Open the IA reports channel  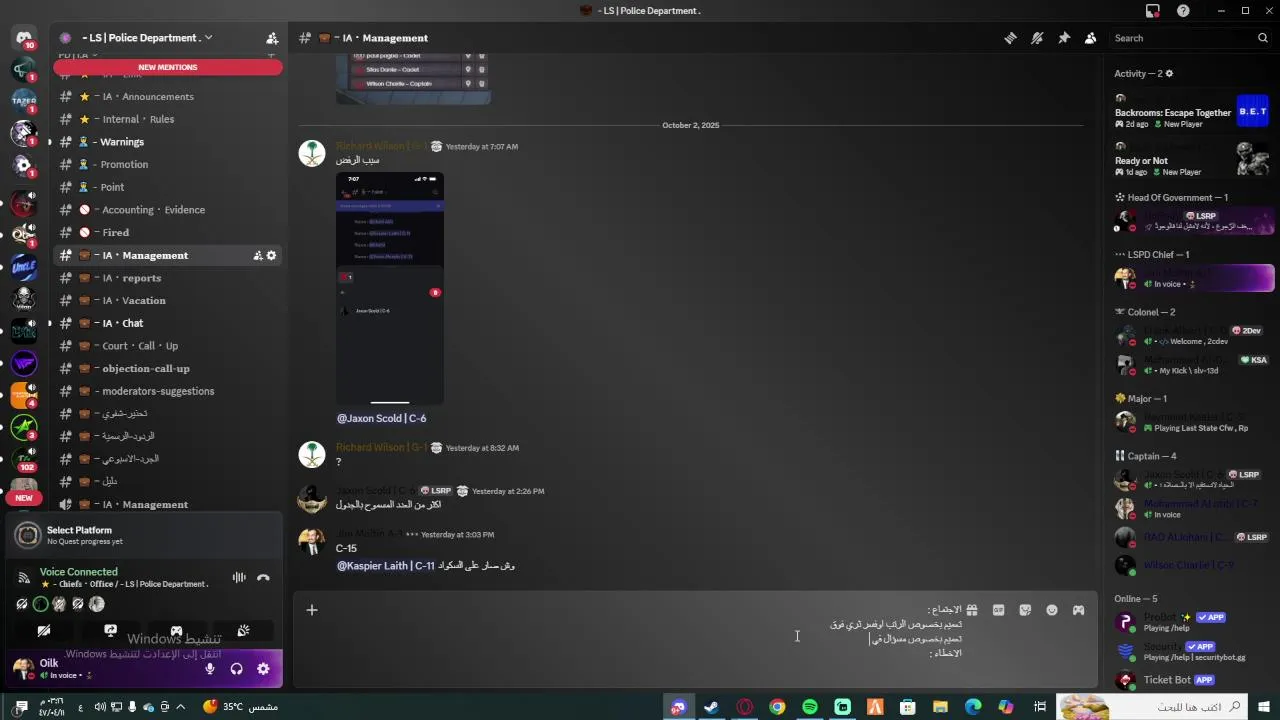168,278
